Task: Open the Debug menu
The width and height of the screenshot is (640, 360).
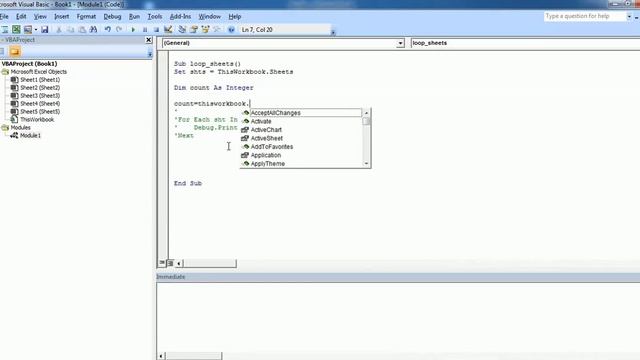Action: pyautogui.click(x=112, y=16)
